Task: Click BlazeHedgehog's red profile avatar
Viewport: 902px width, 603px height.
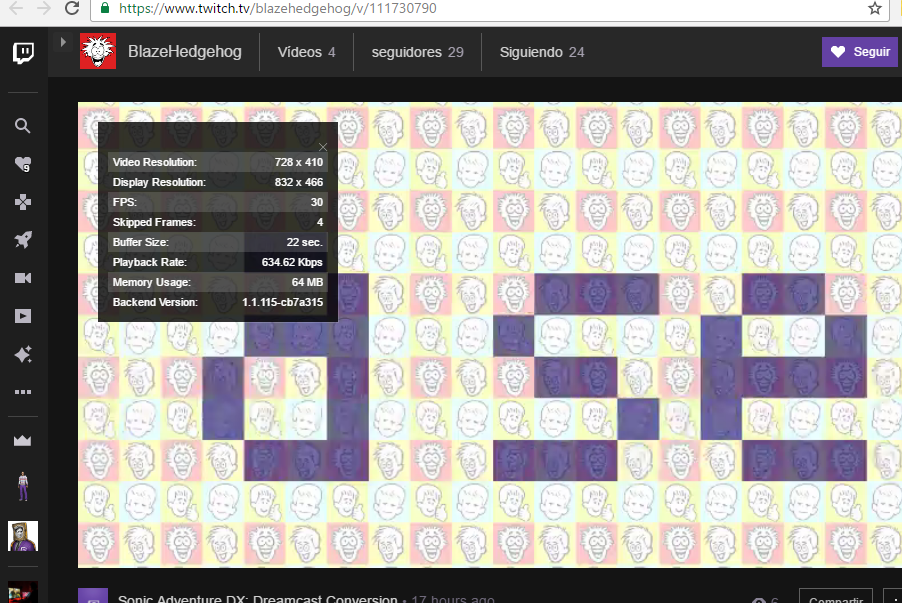Action: [x=98, y=51]
